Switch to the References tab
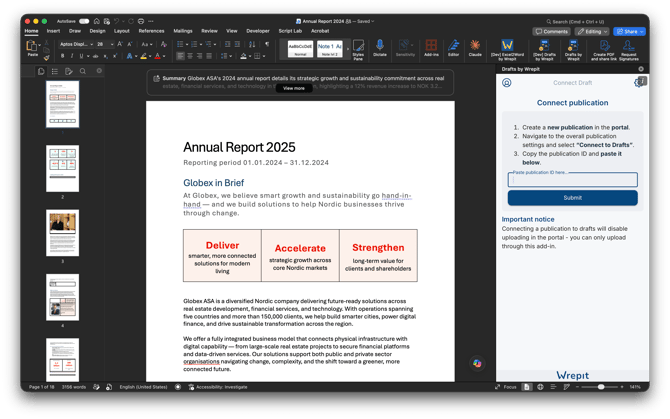Image resolution: width=670 pixels, height=419 pixels. (x=151, y=31)
